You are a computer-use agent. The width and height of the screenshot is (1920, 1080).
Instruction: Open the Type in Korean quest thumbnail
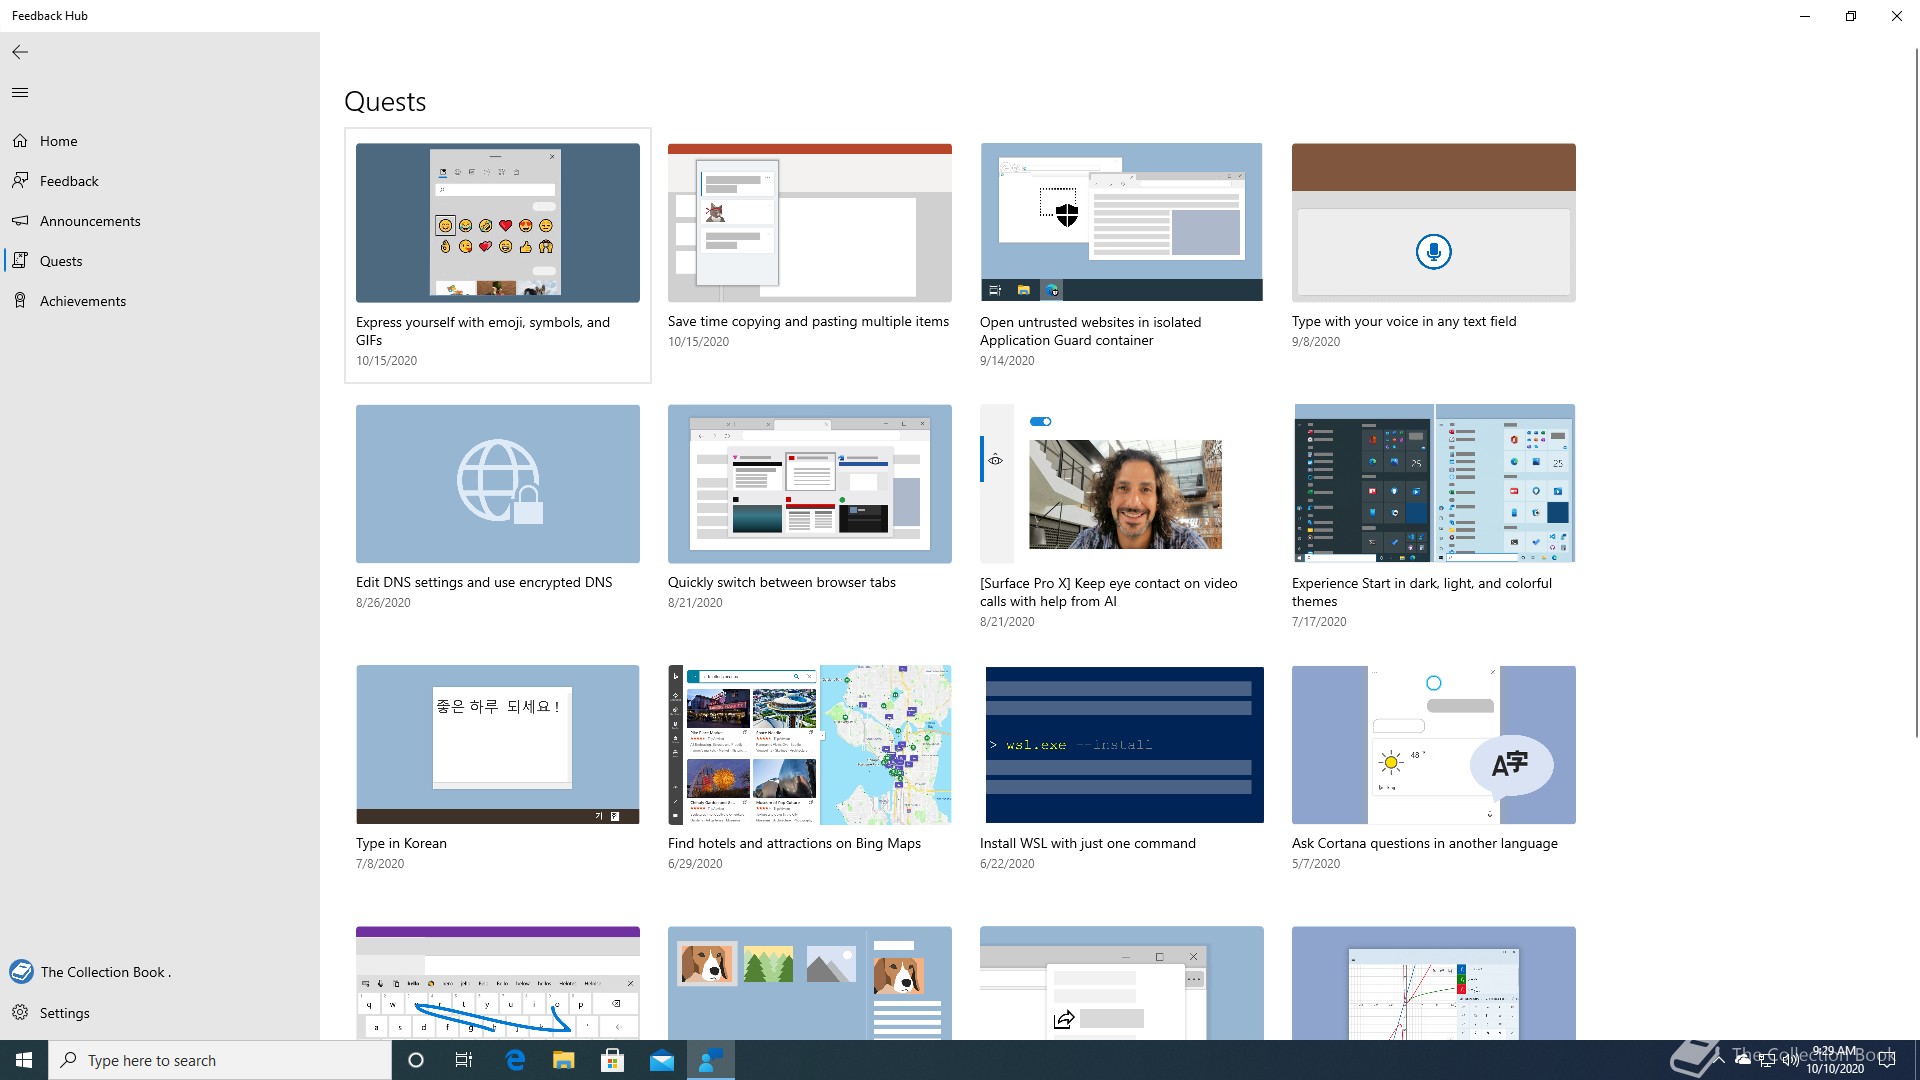coord(498,745)
